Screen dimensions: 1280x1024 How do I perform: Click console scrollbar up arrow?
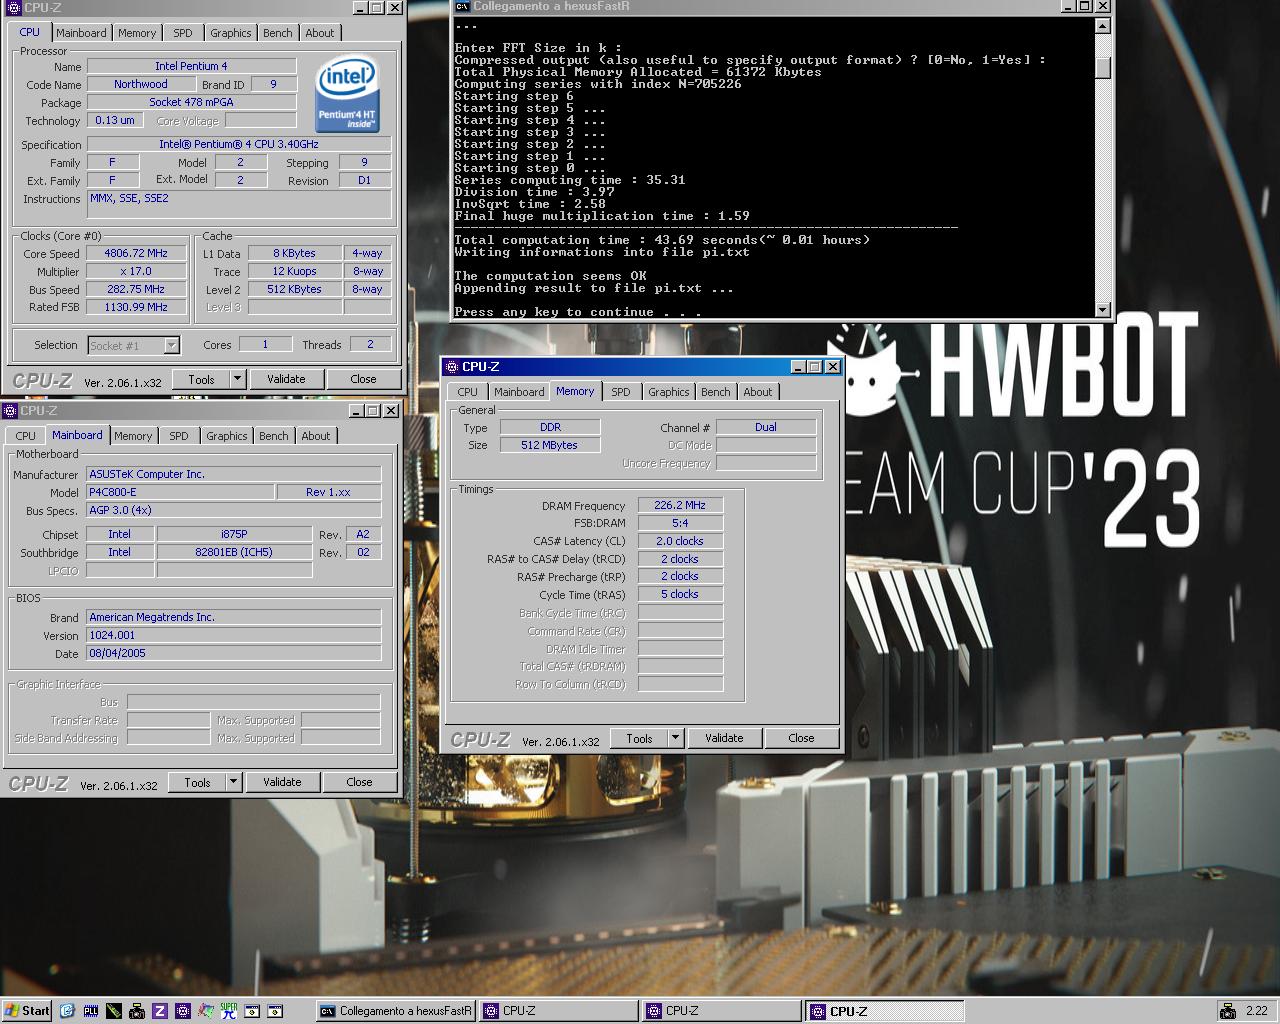tap(1103, 25)
